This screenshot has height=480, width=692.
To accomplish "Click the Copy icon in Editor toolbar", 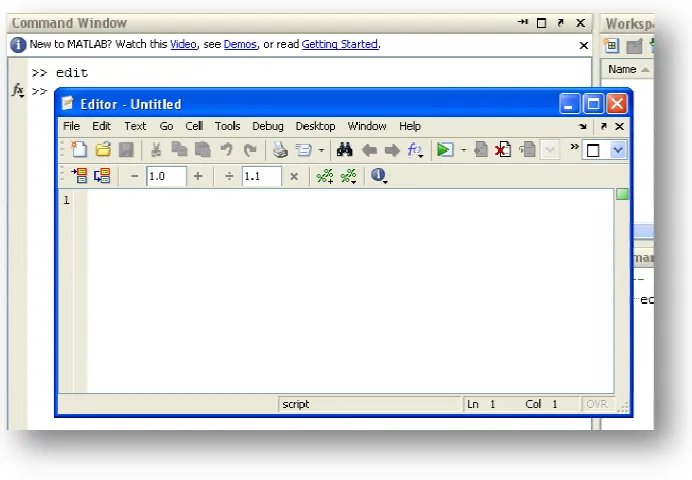I will point(179,150).
